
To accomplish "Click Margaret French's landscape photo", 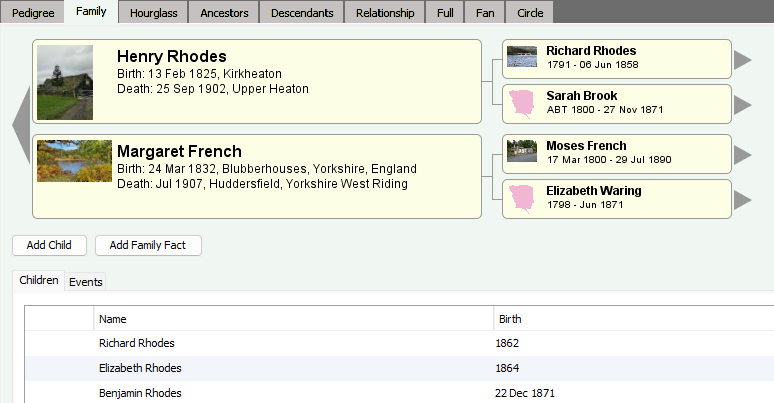I will 74,161.
